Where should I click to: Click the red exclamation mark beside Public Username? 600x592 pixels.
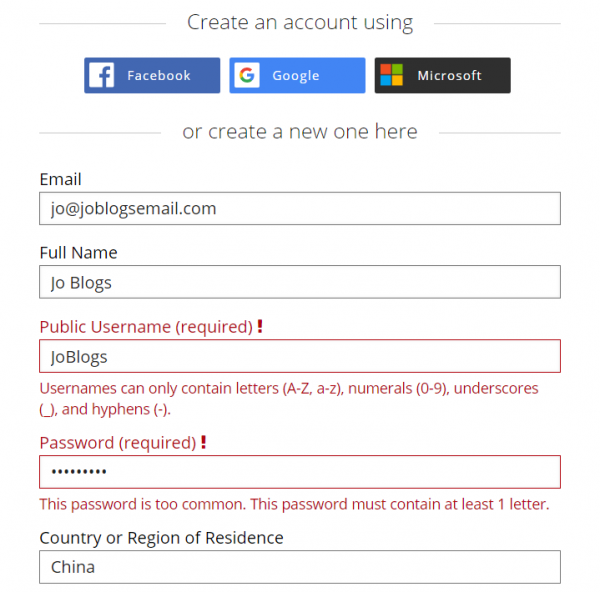pyautogui.click(x=260, y=327)
